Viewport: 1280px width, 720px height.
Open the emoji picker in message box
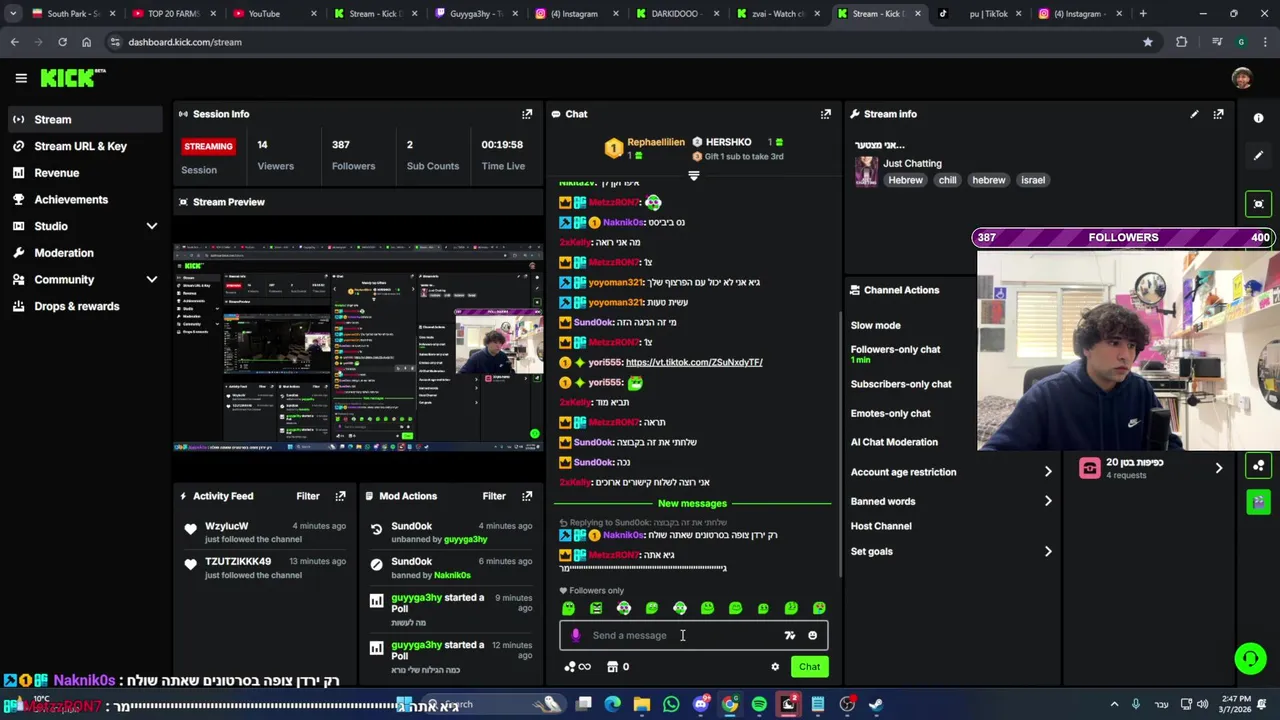pos(812,635)
